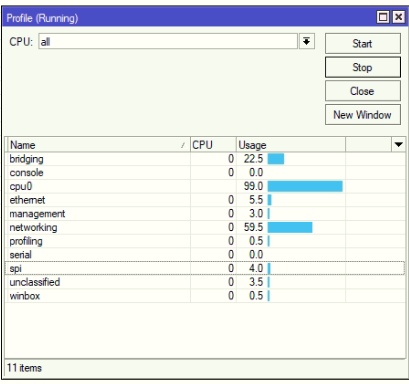
Task: Select the console row
Action: click(x=205, y=173)
